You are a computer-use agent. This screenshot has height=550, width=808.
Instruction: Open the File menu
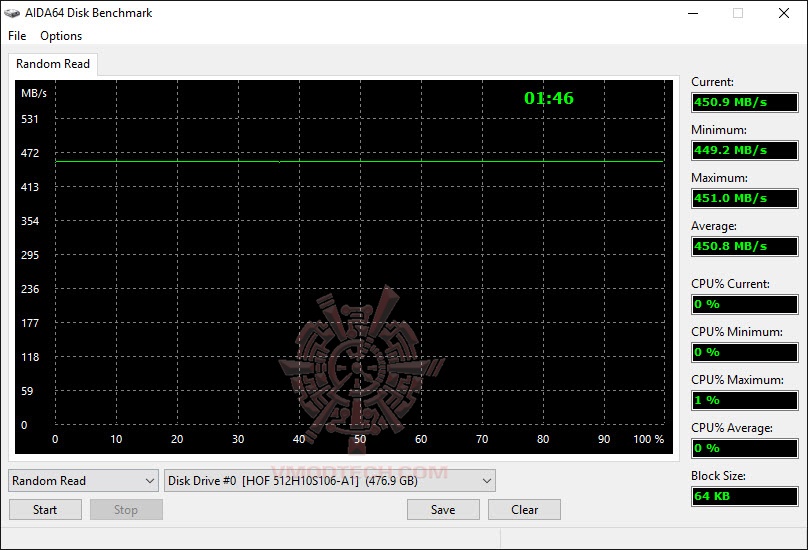tap(17, 36)
